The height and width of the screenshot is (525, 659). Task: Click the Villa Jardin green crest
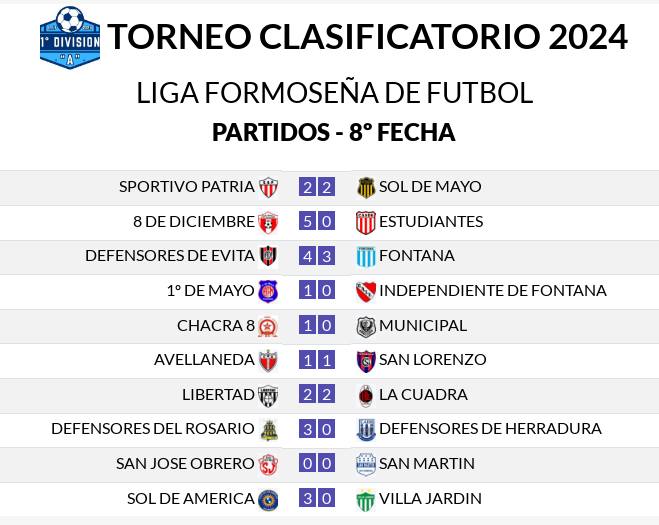click(x=365, y=500)
